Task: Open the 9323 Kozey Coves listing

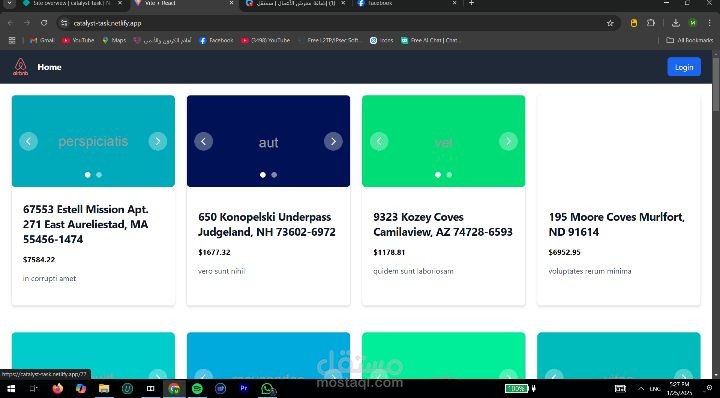Action: (443, 224)
